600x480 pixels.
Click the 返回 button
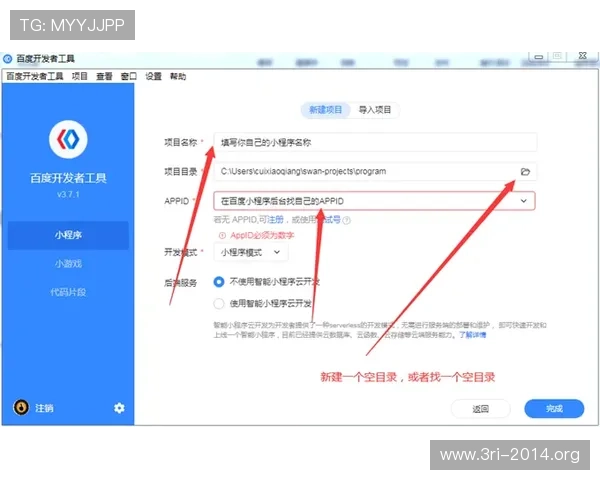click(481, 409)
